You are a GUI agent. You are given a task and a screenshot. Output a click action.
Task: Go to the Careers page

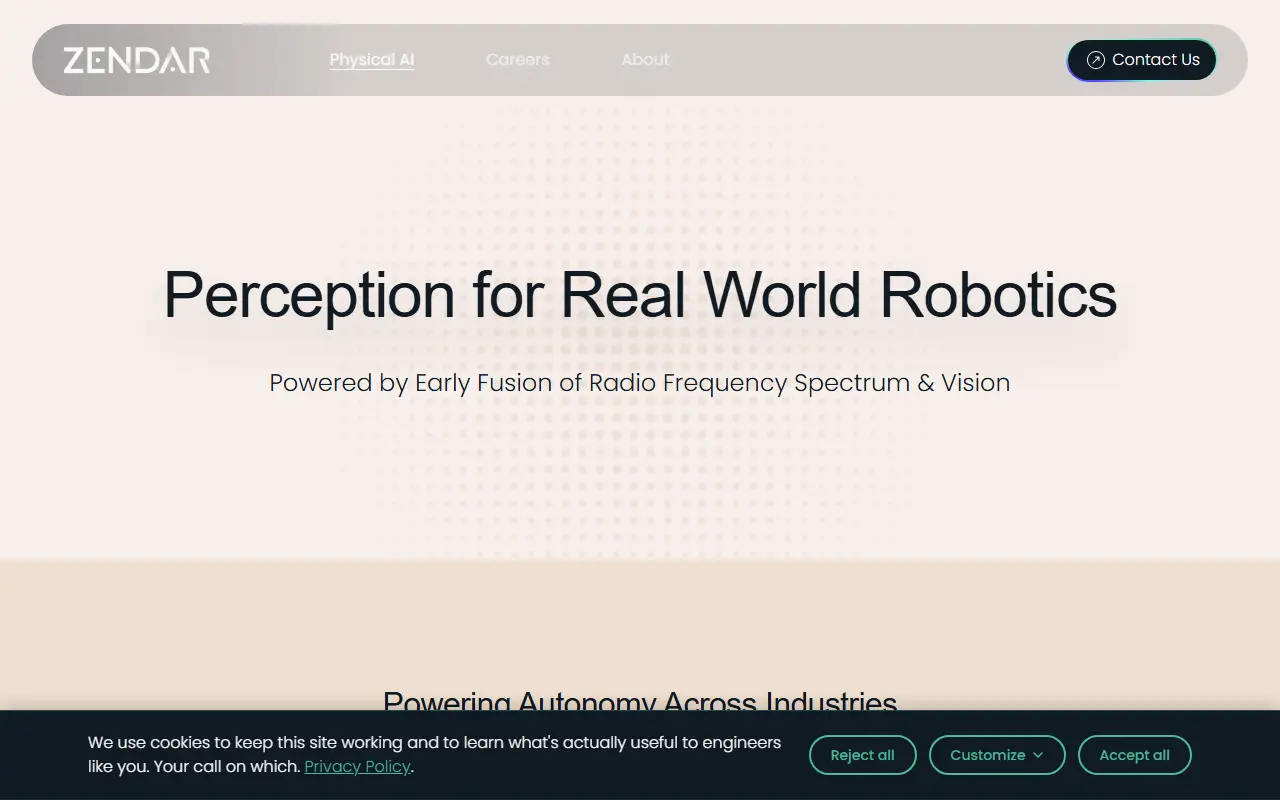[x=518, y=60]
